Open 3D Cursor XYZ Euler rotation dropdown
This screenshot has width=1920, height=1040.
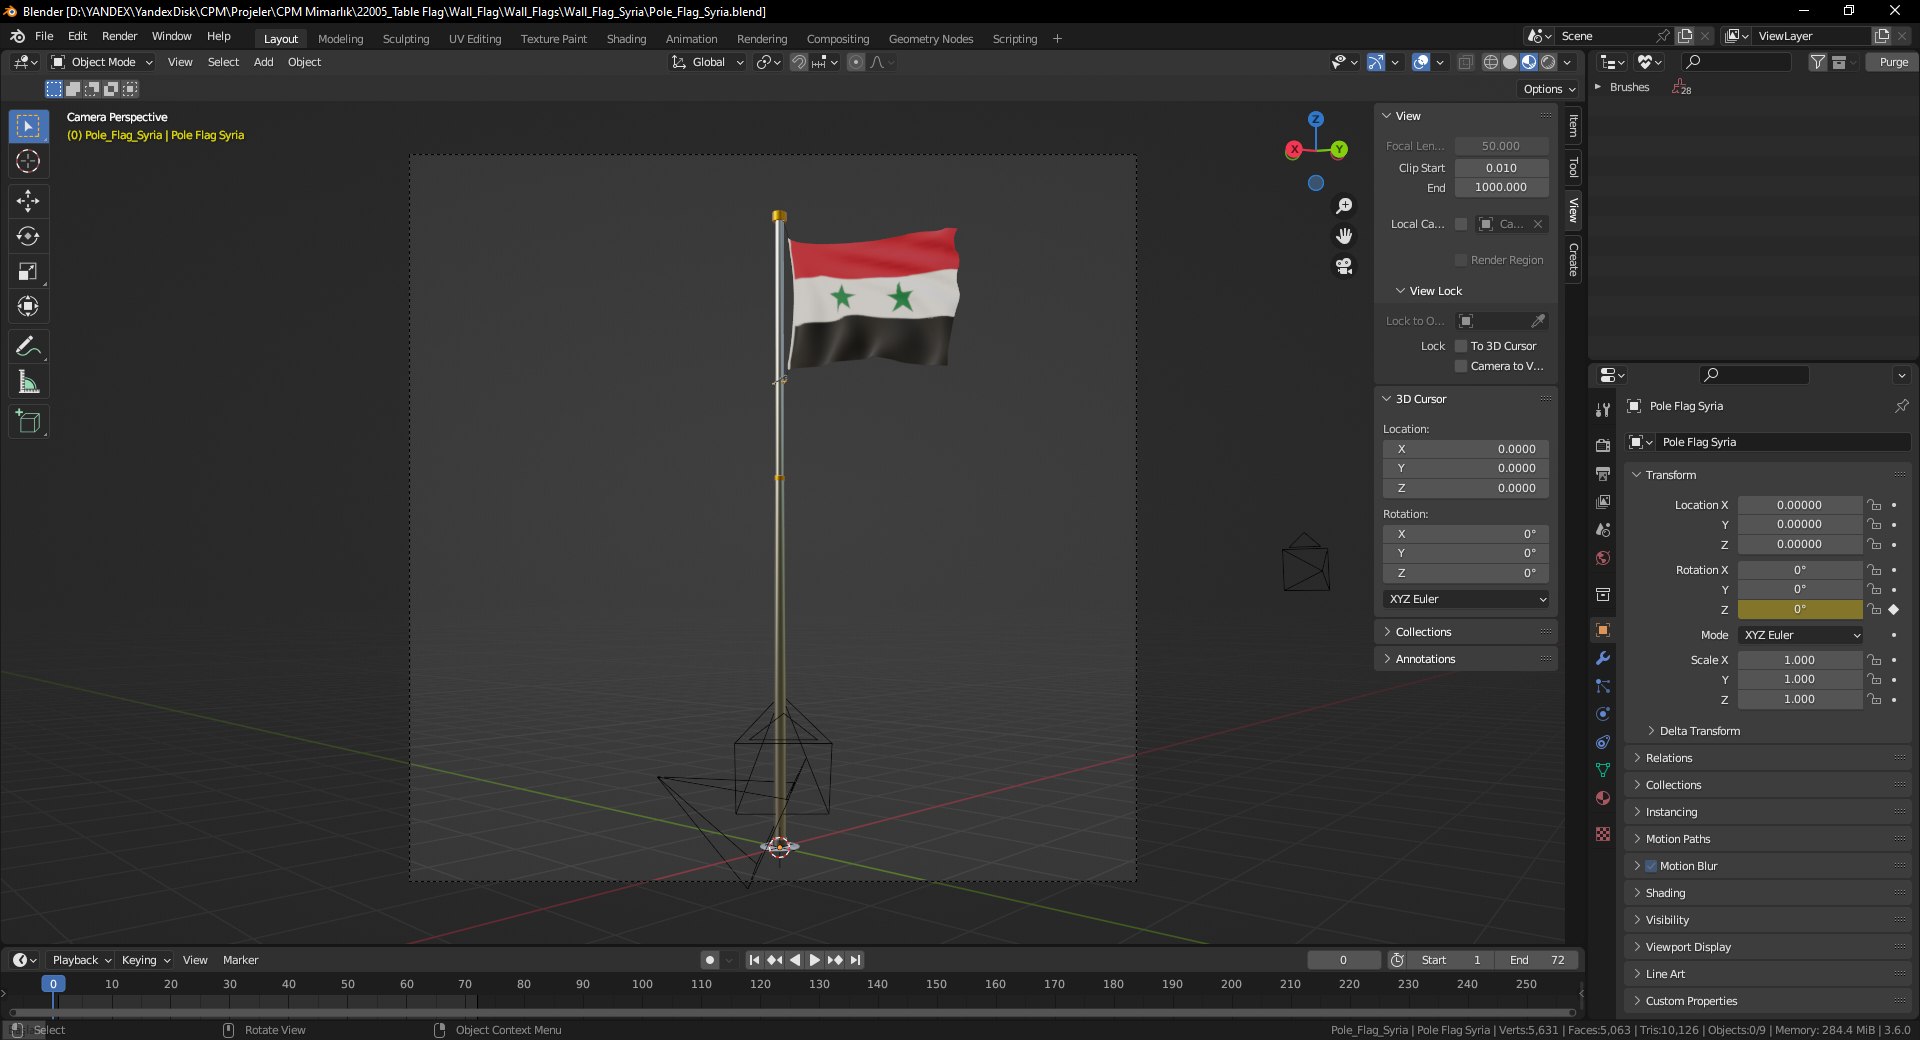[1467, 599]
